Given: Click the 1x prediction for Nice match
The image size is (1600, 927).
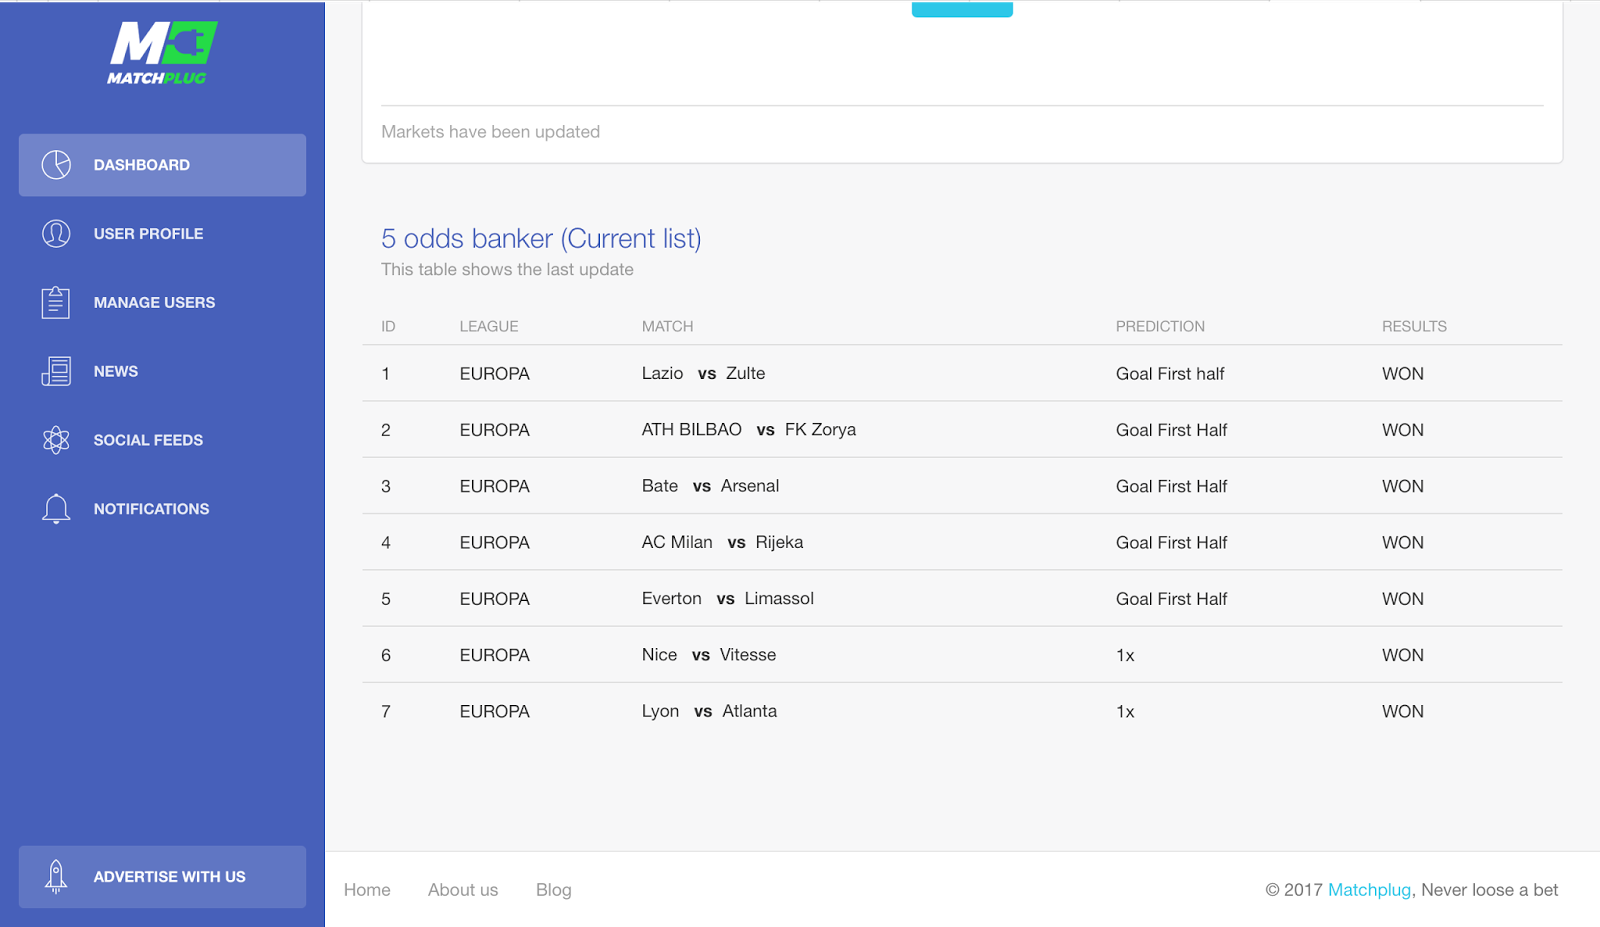Looking at the screenshot, I should [x=1125, y=655].
